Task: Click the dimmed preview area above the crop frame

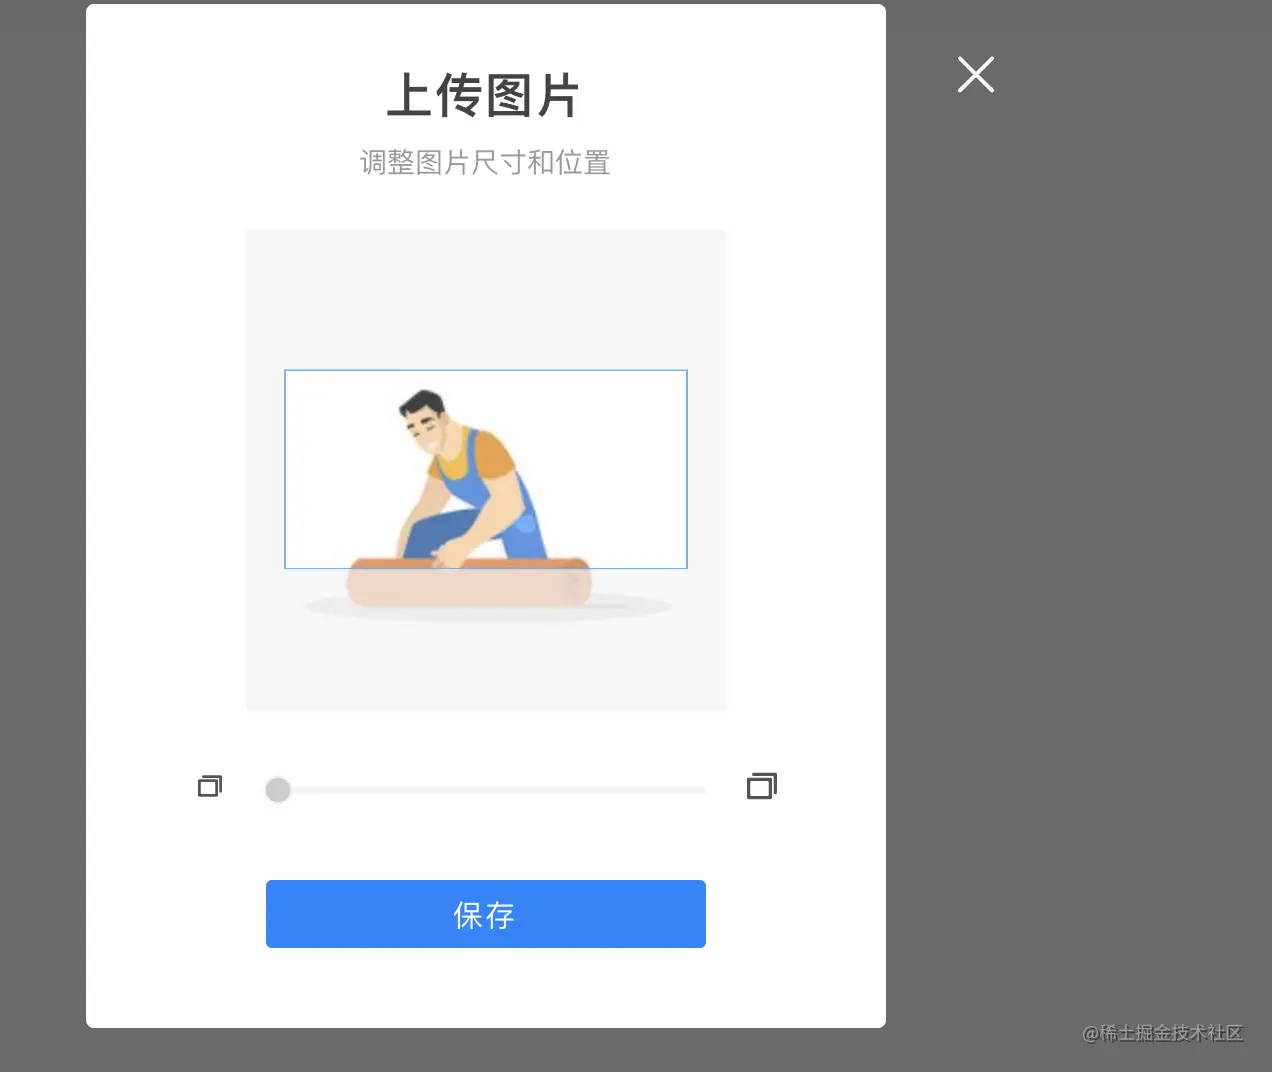Action: (x=486, y=320)
